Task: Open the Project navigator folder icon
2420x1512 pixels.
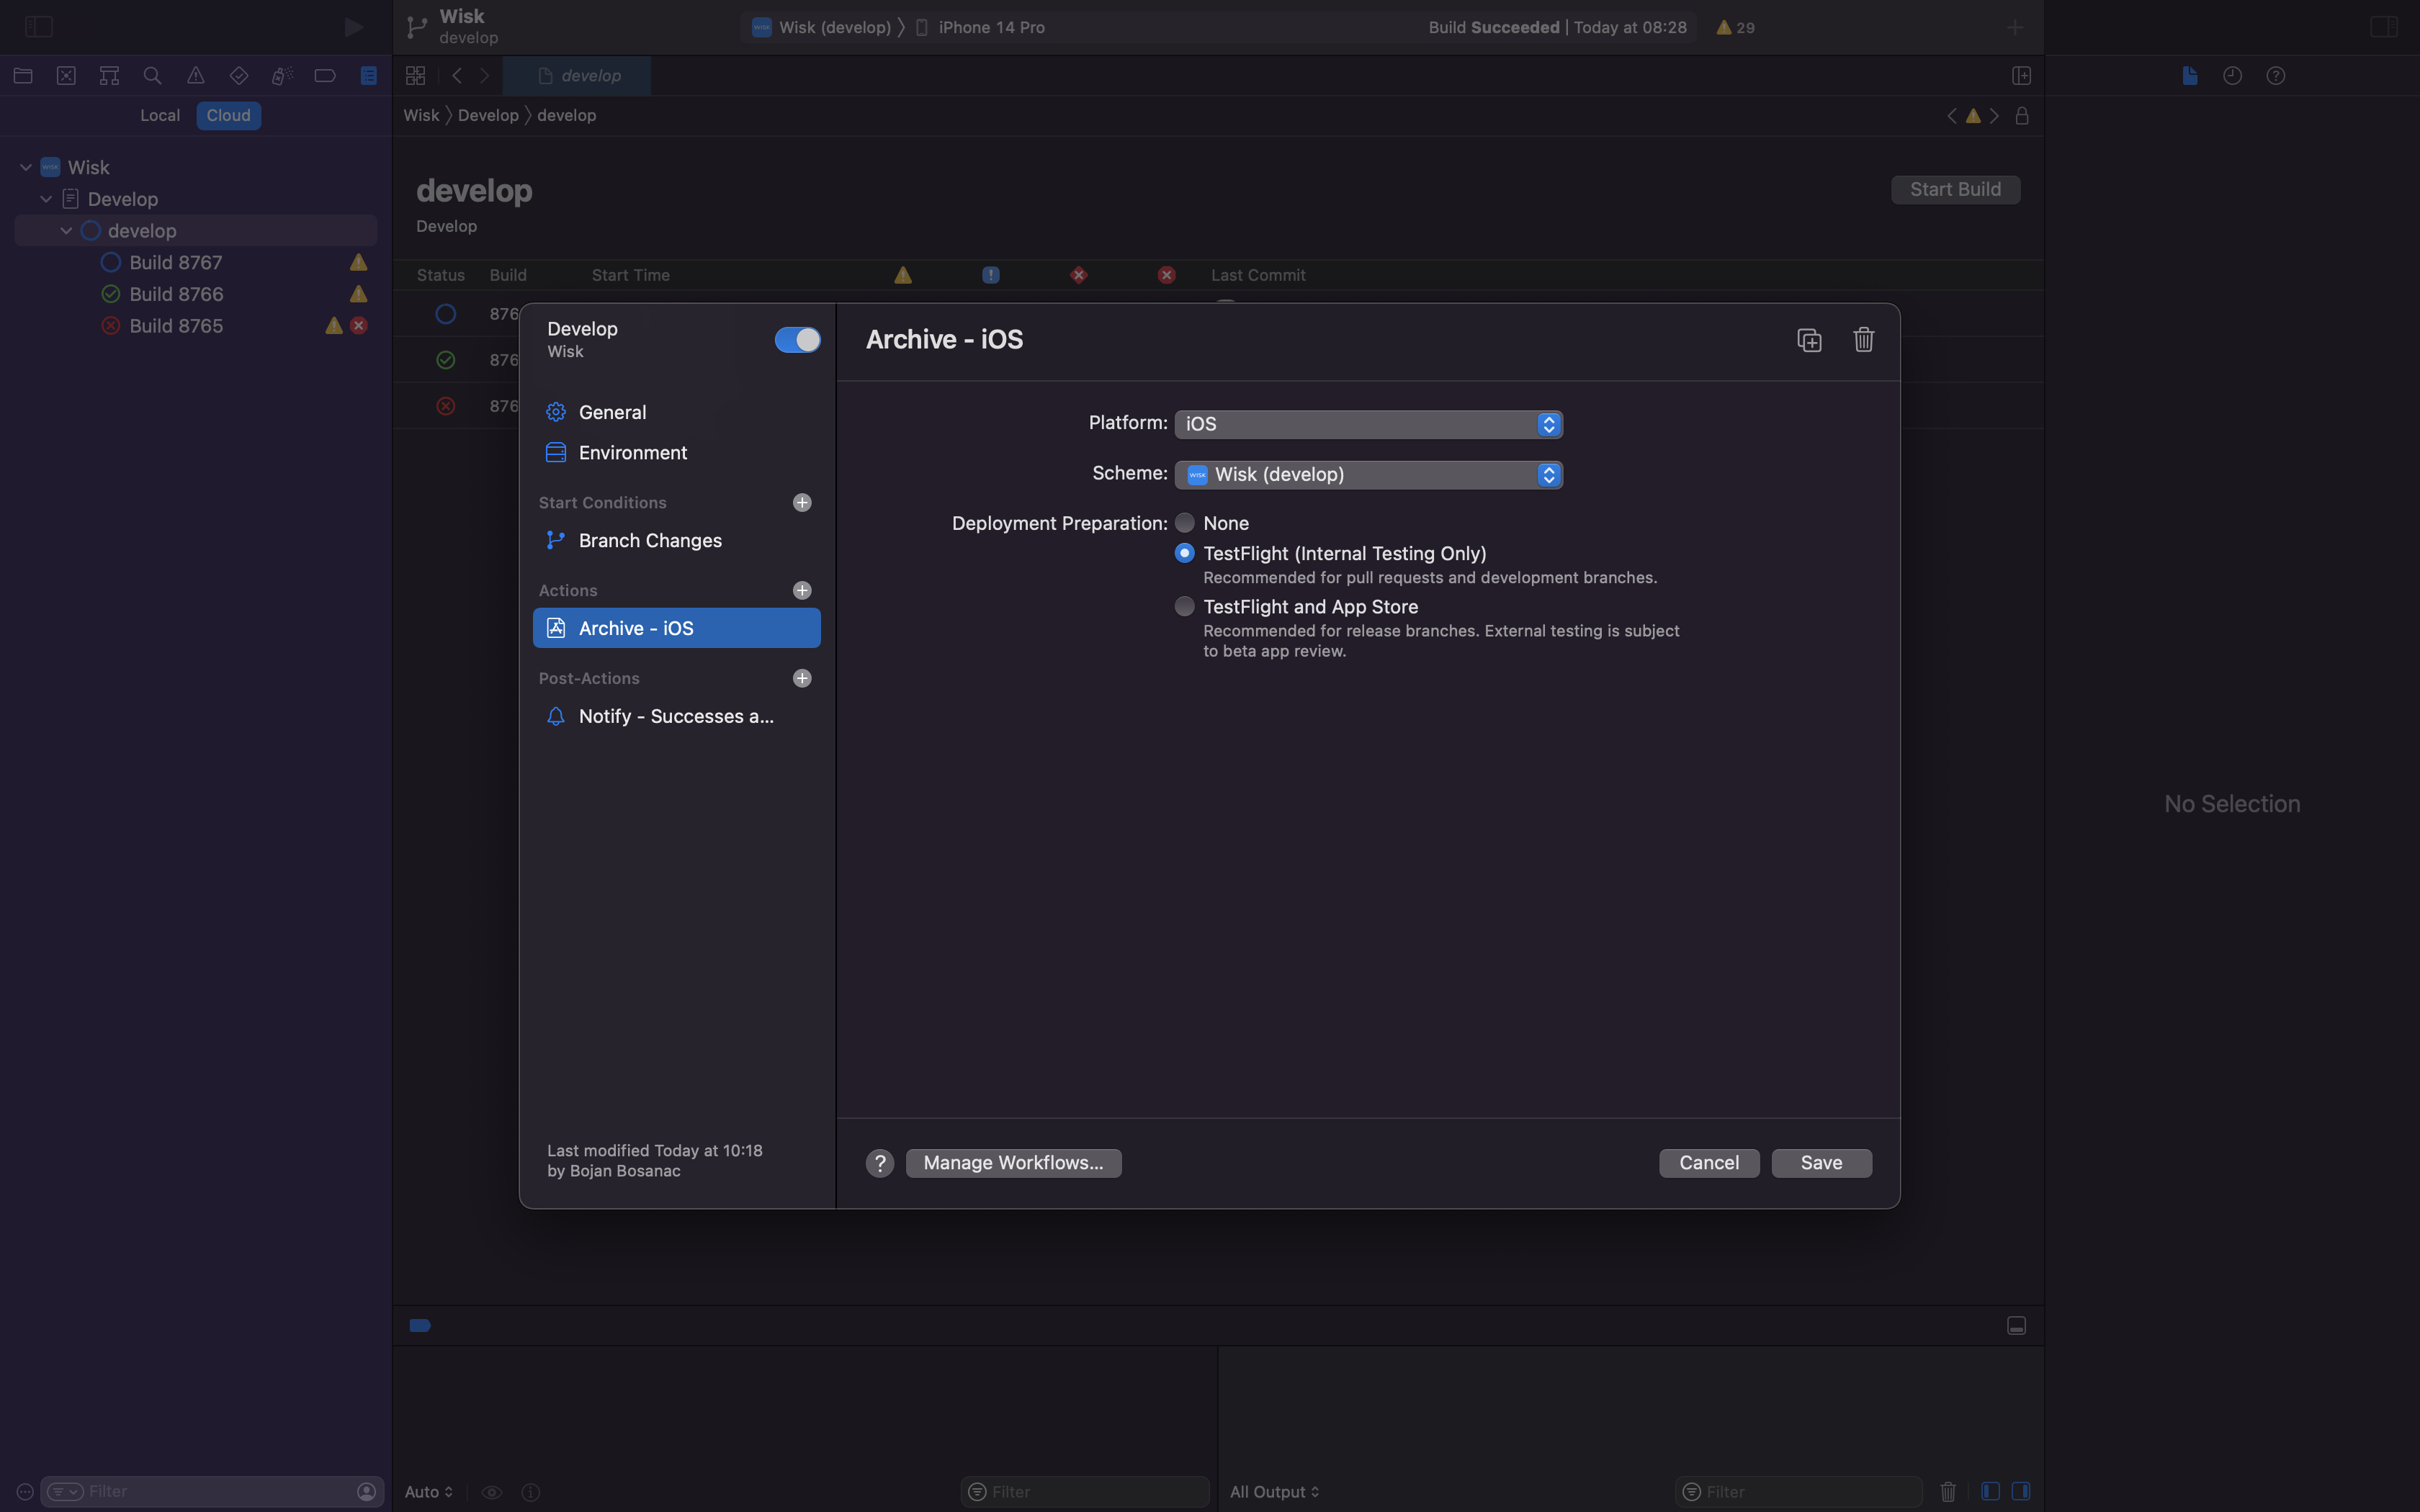Action: [x=23, y=76]
